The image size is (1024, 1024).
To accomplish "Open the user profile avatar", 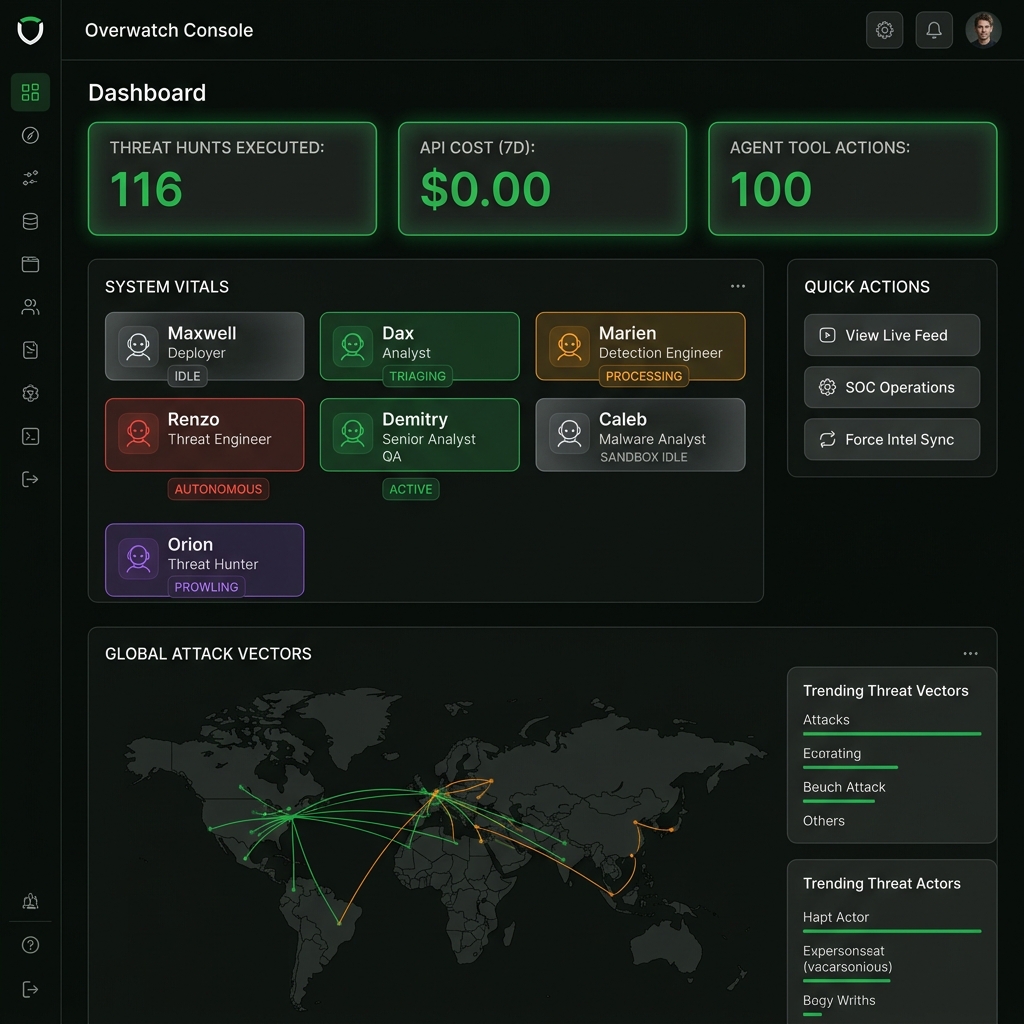I will pyautogui.click(x=984, y=30).
